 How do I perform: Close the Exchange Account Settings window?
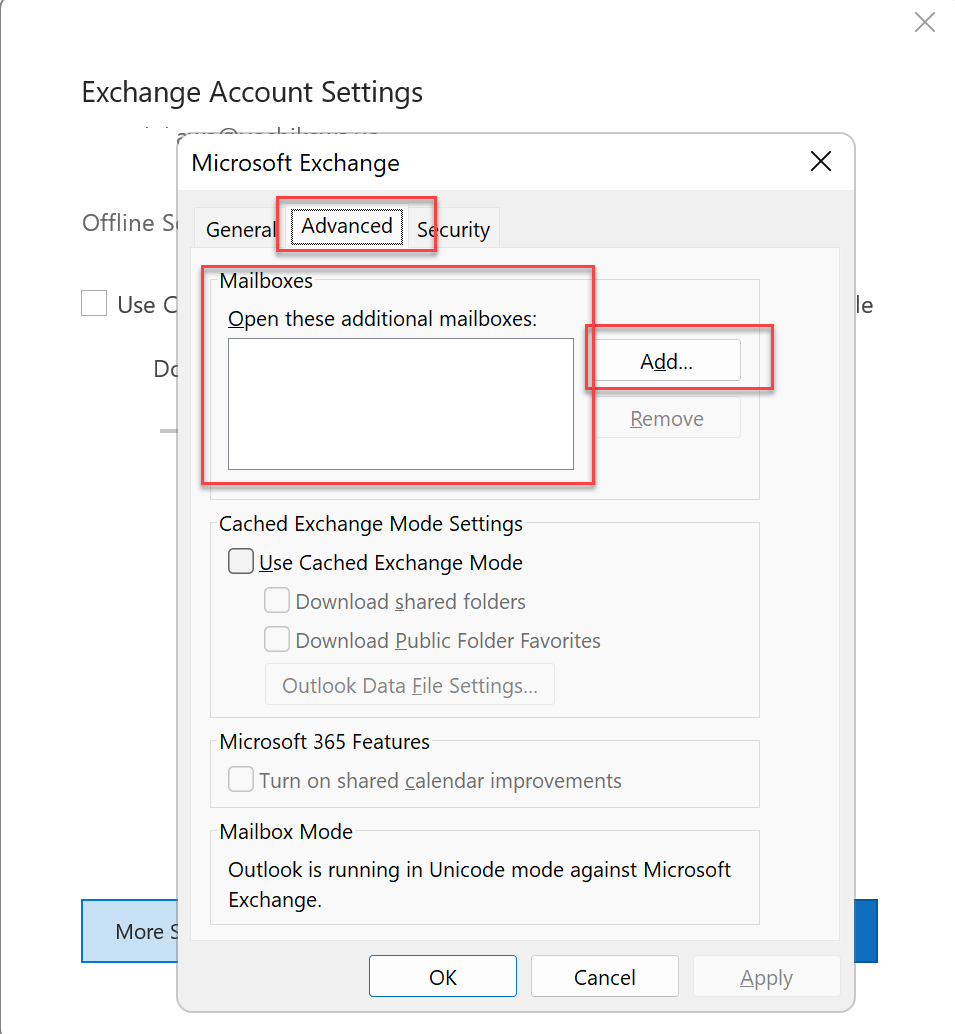pos(925,22)
